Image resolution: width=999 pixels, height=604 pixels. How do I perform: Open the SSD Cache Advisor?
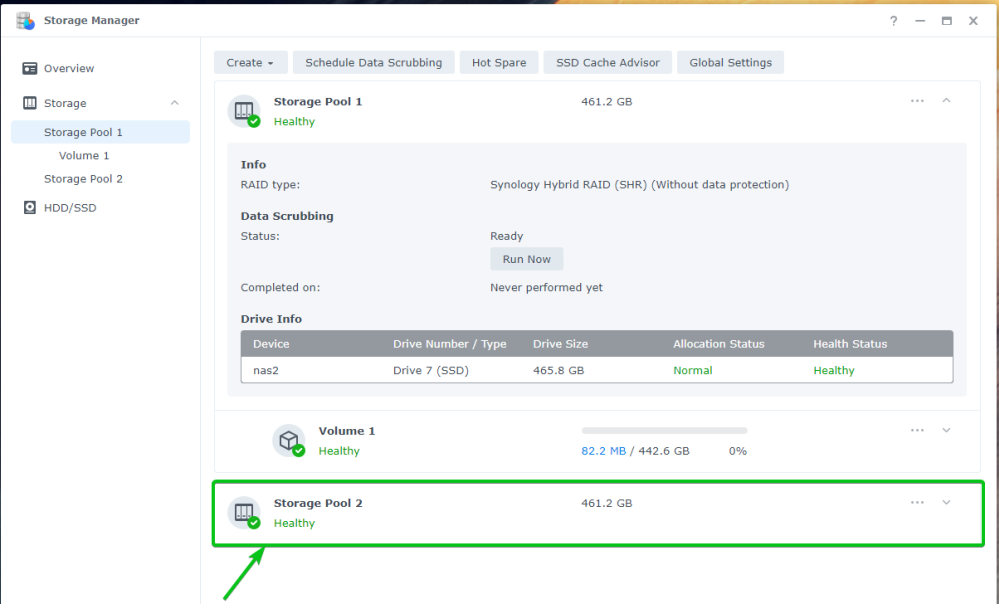point(607,62)
